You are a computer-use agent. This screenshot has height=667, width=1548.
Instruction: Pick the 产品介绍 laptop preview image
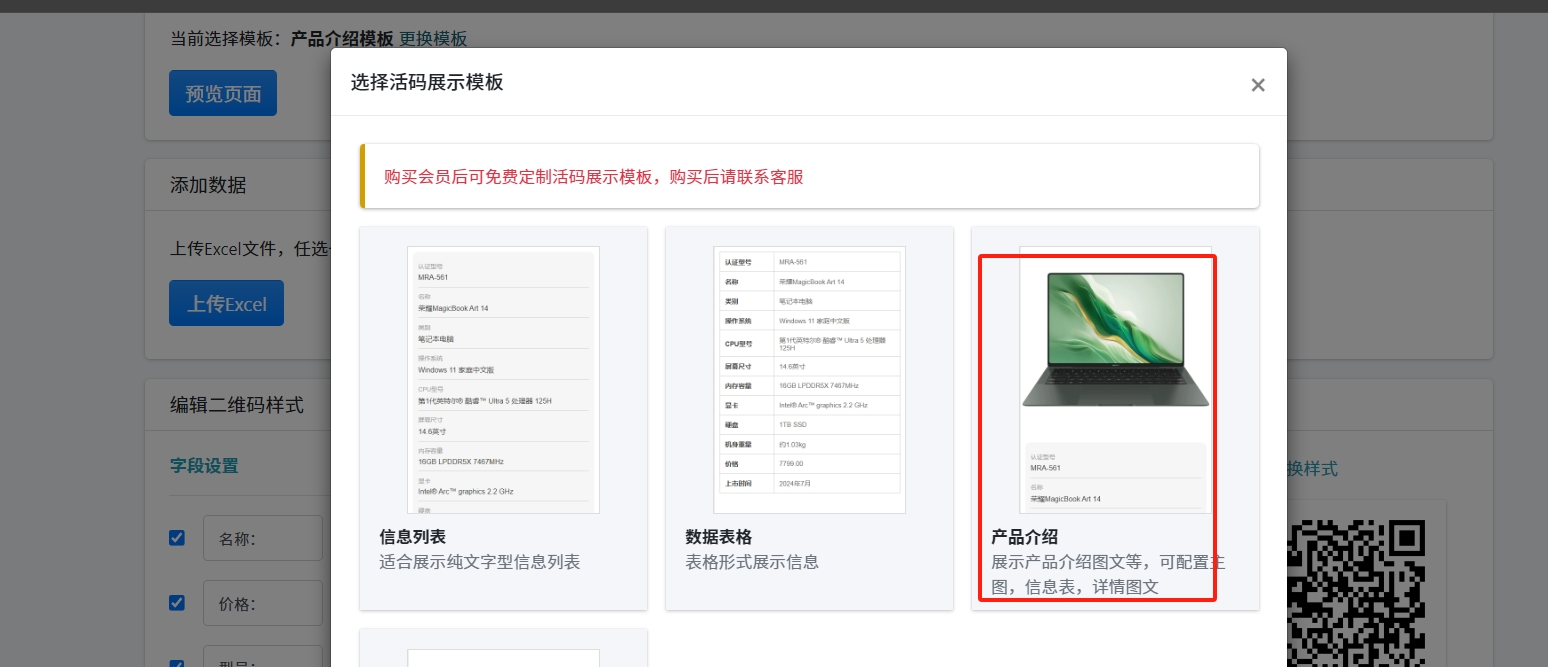coord(1115,340)
